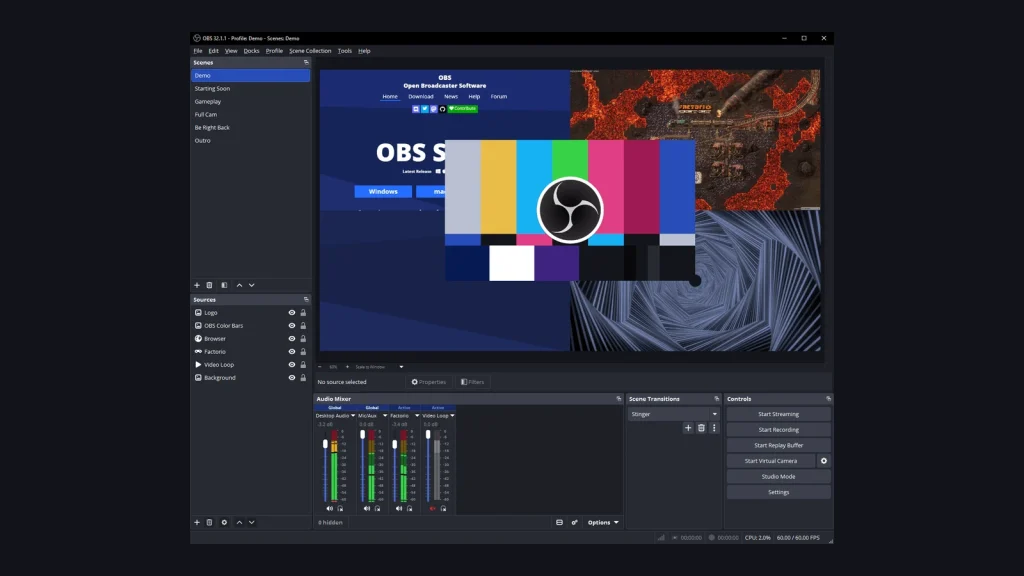The width and height of the screenshot is (1024, 576).
Task: Hide the OBS Color Bars source
Action: point(292,326)
